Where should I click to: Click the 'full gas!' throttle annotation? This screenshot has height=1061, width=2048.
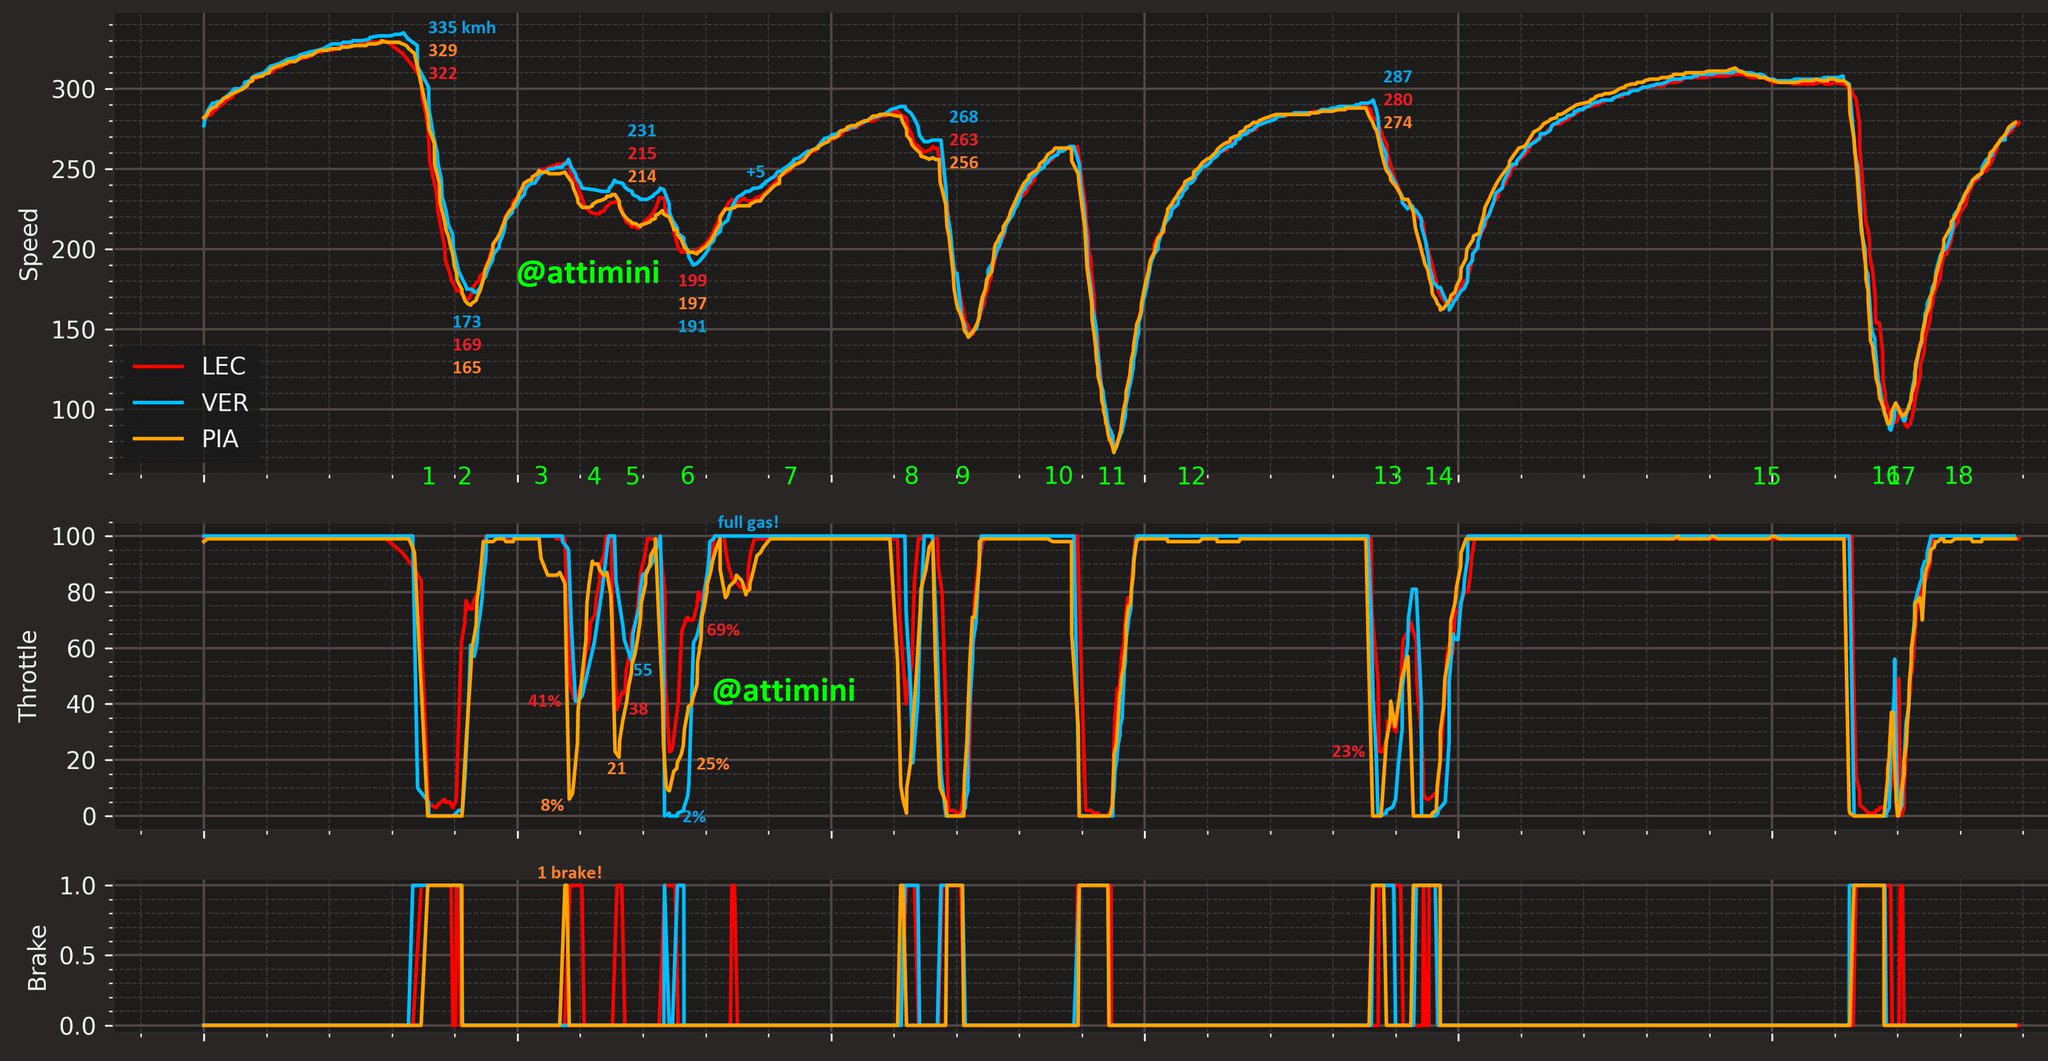[748, 522]
